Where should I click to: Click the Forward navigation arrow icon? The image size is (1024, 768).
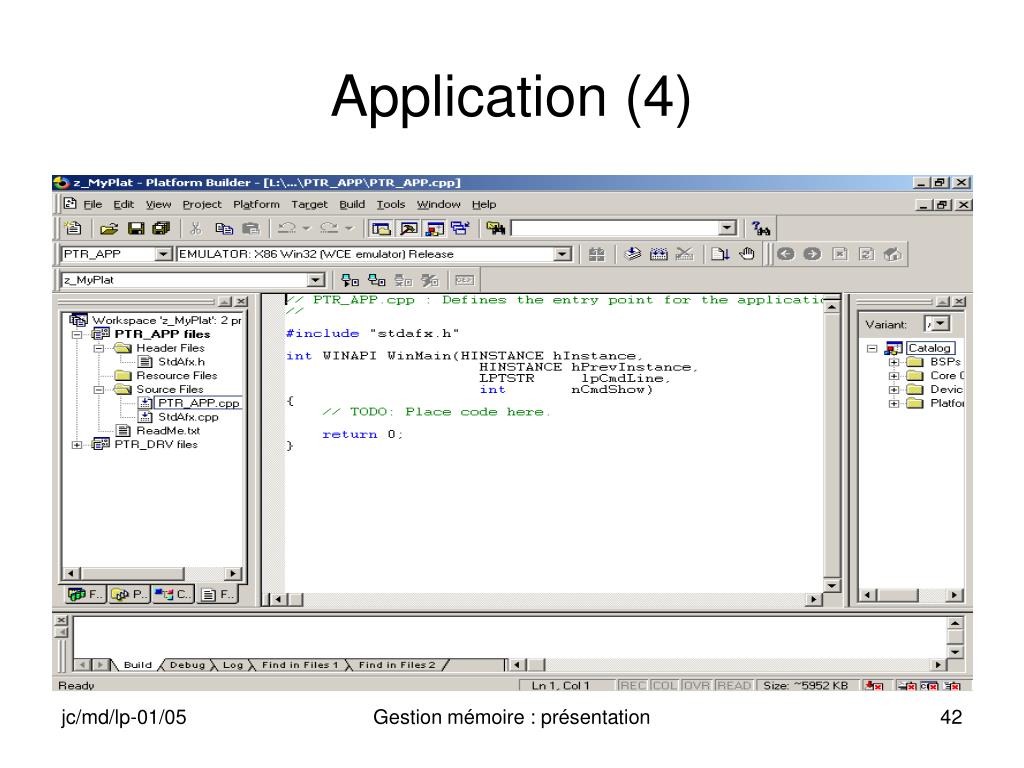(x=812, y=254)
